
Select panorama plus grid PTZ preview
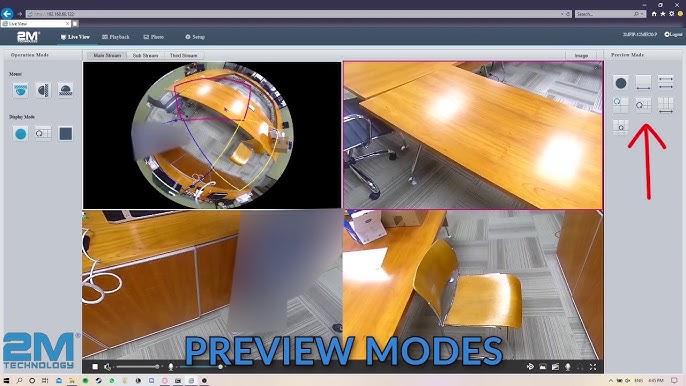click(x=665, y=105)
